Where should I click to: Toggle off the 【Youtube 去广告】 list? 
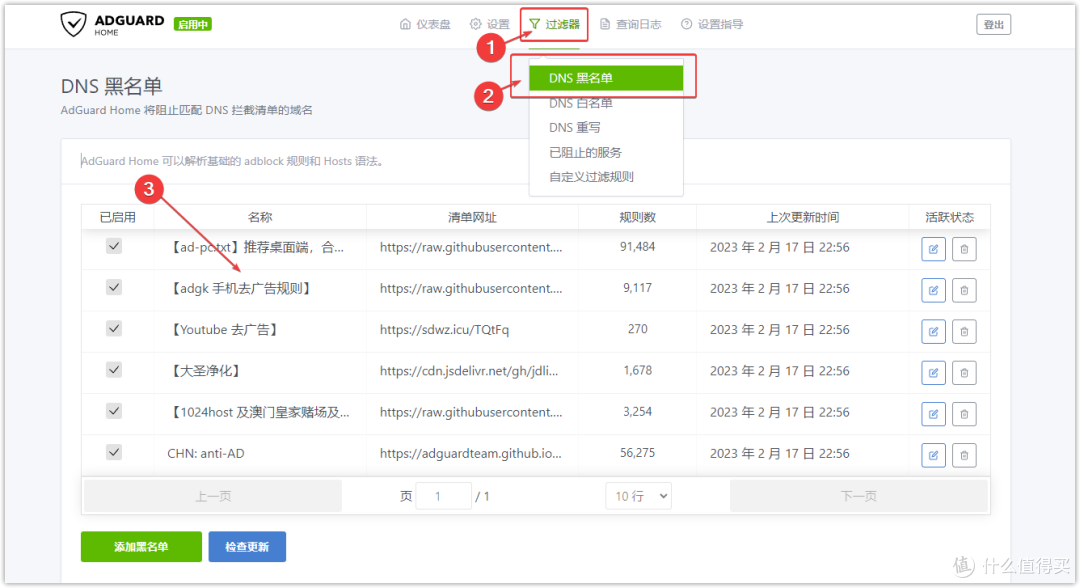click(x=113, y=328)
